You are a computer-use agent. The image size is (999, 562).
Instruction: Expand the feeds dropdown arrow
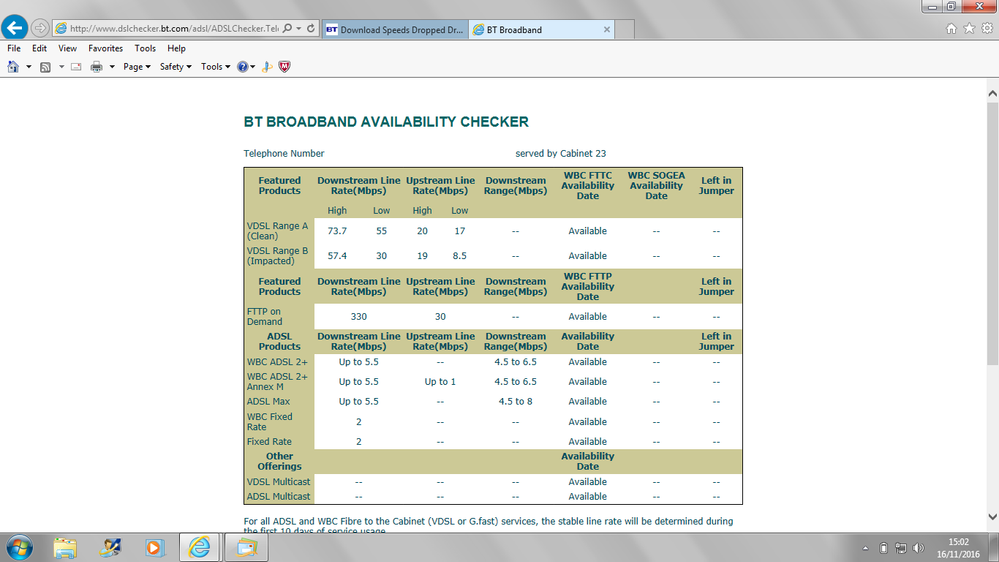tap(61, 67)
